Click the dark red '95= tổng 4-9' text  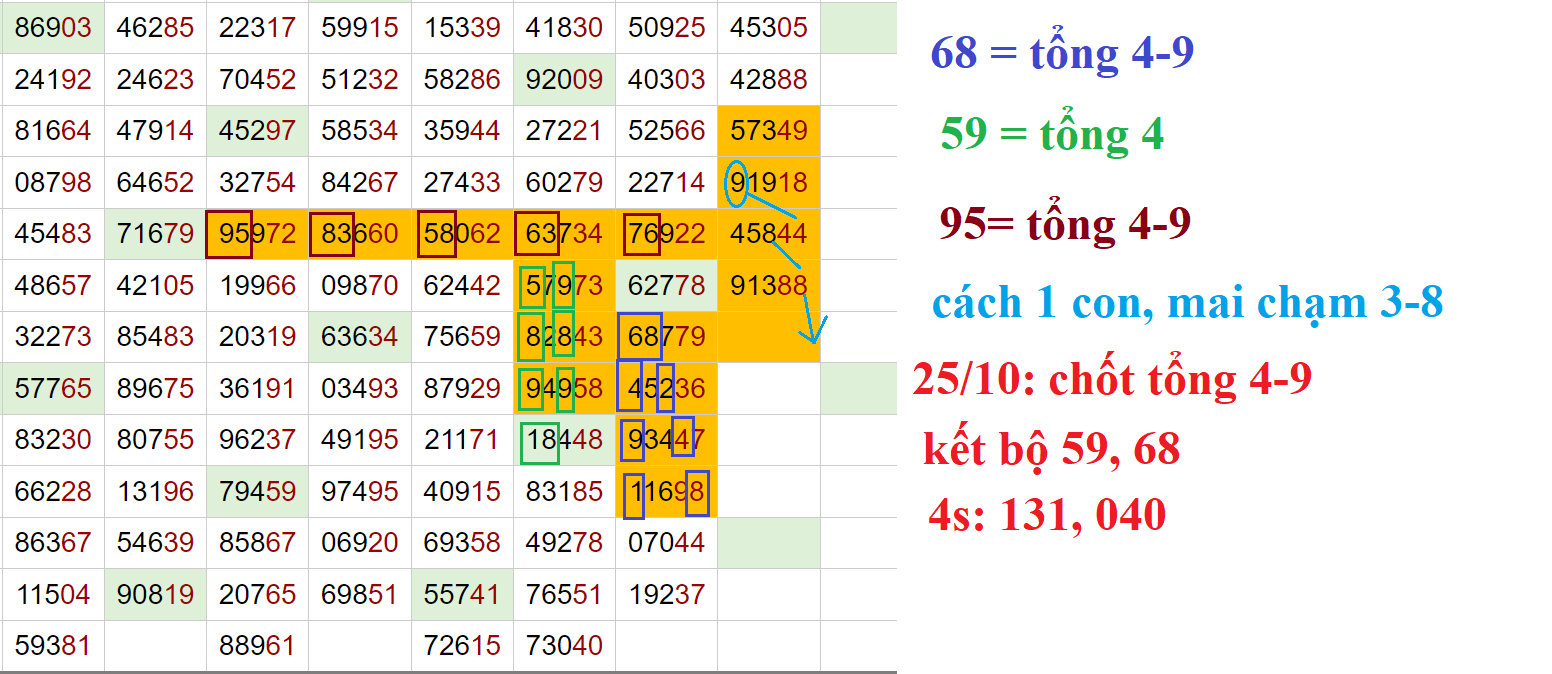tap(1064, 223)
